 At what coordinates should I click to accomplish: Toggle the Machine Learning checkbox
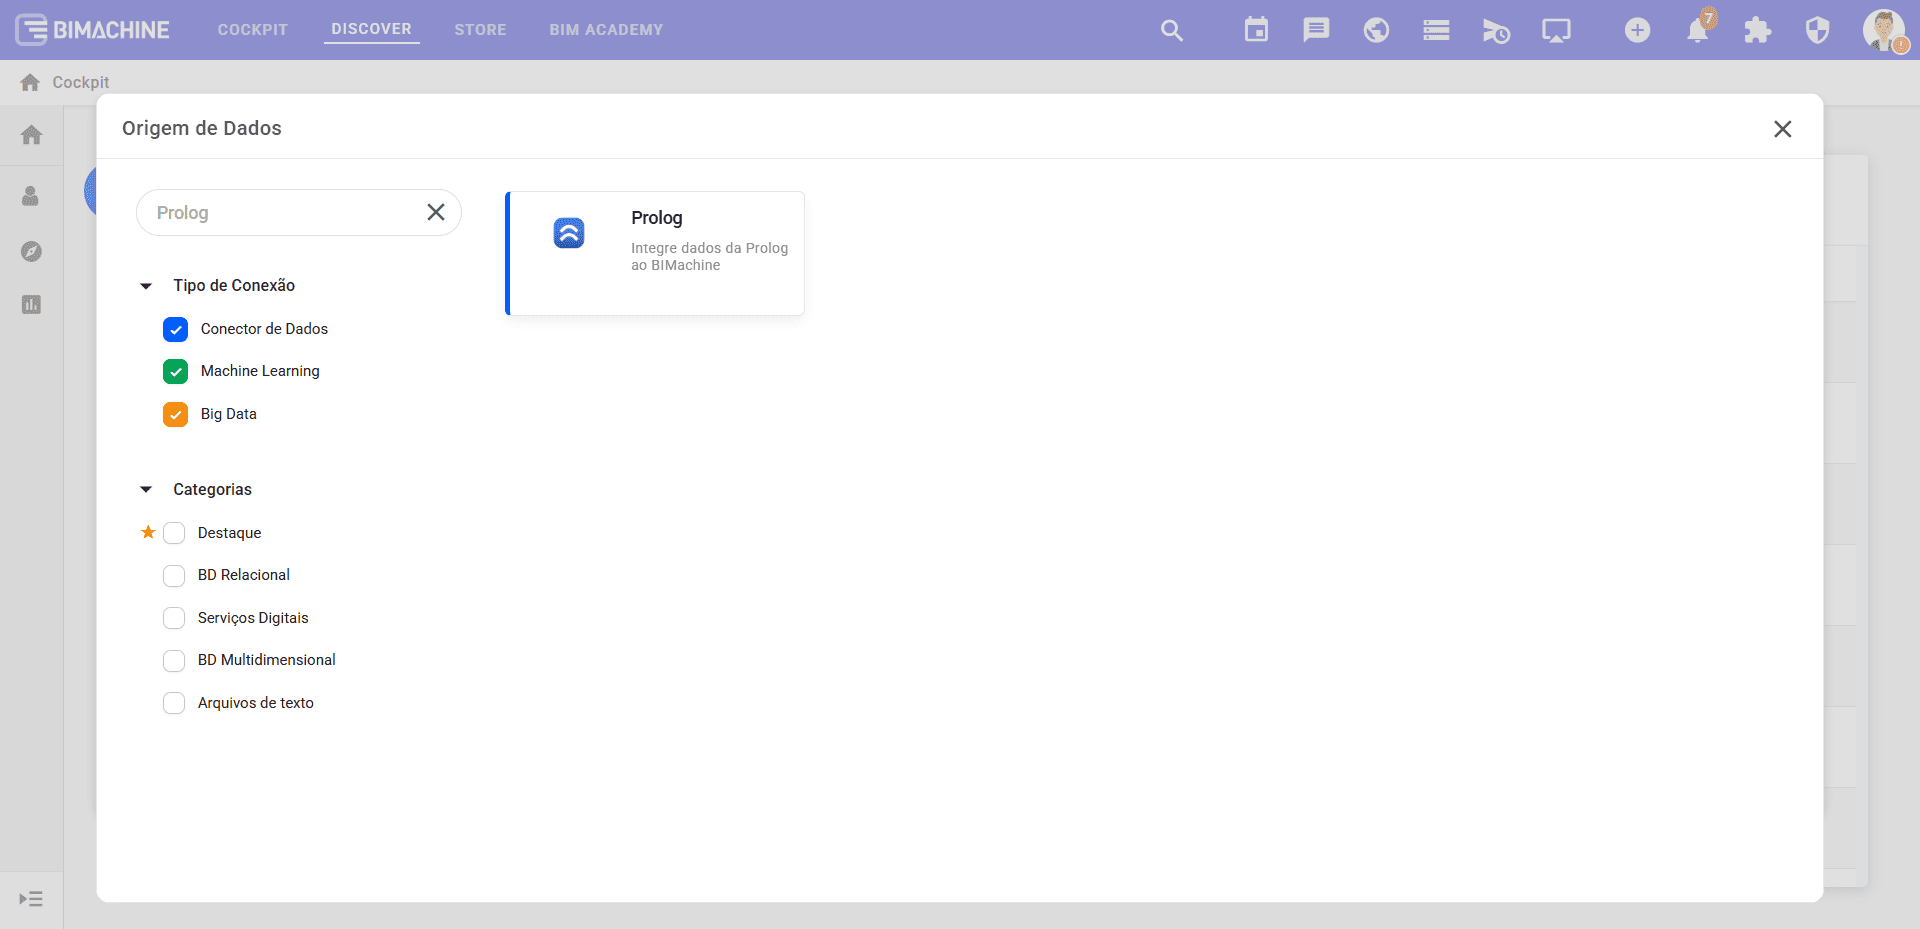click(176, 372)
